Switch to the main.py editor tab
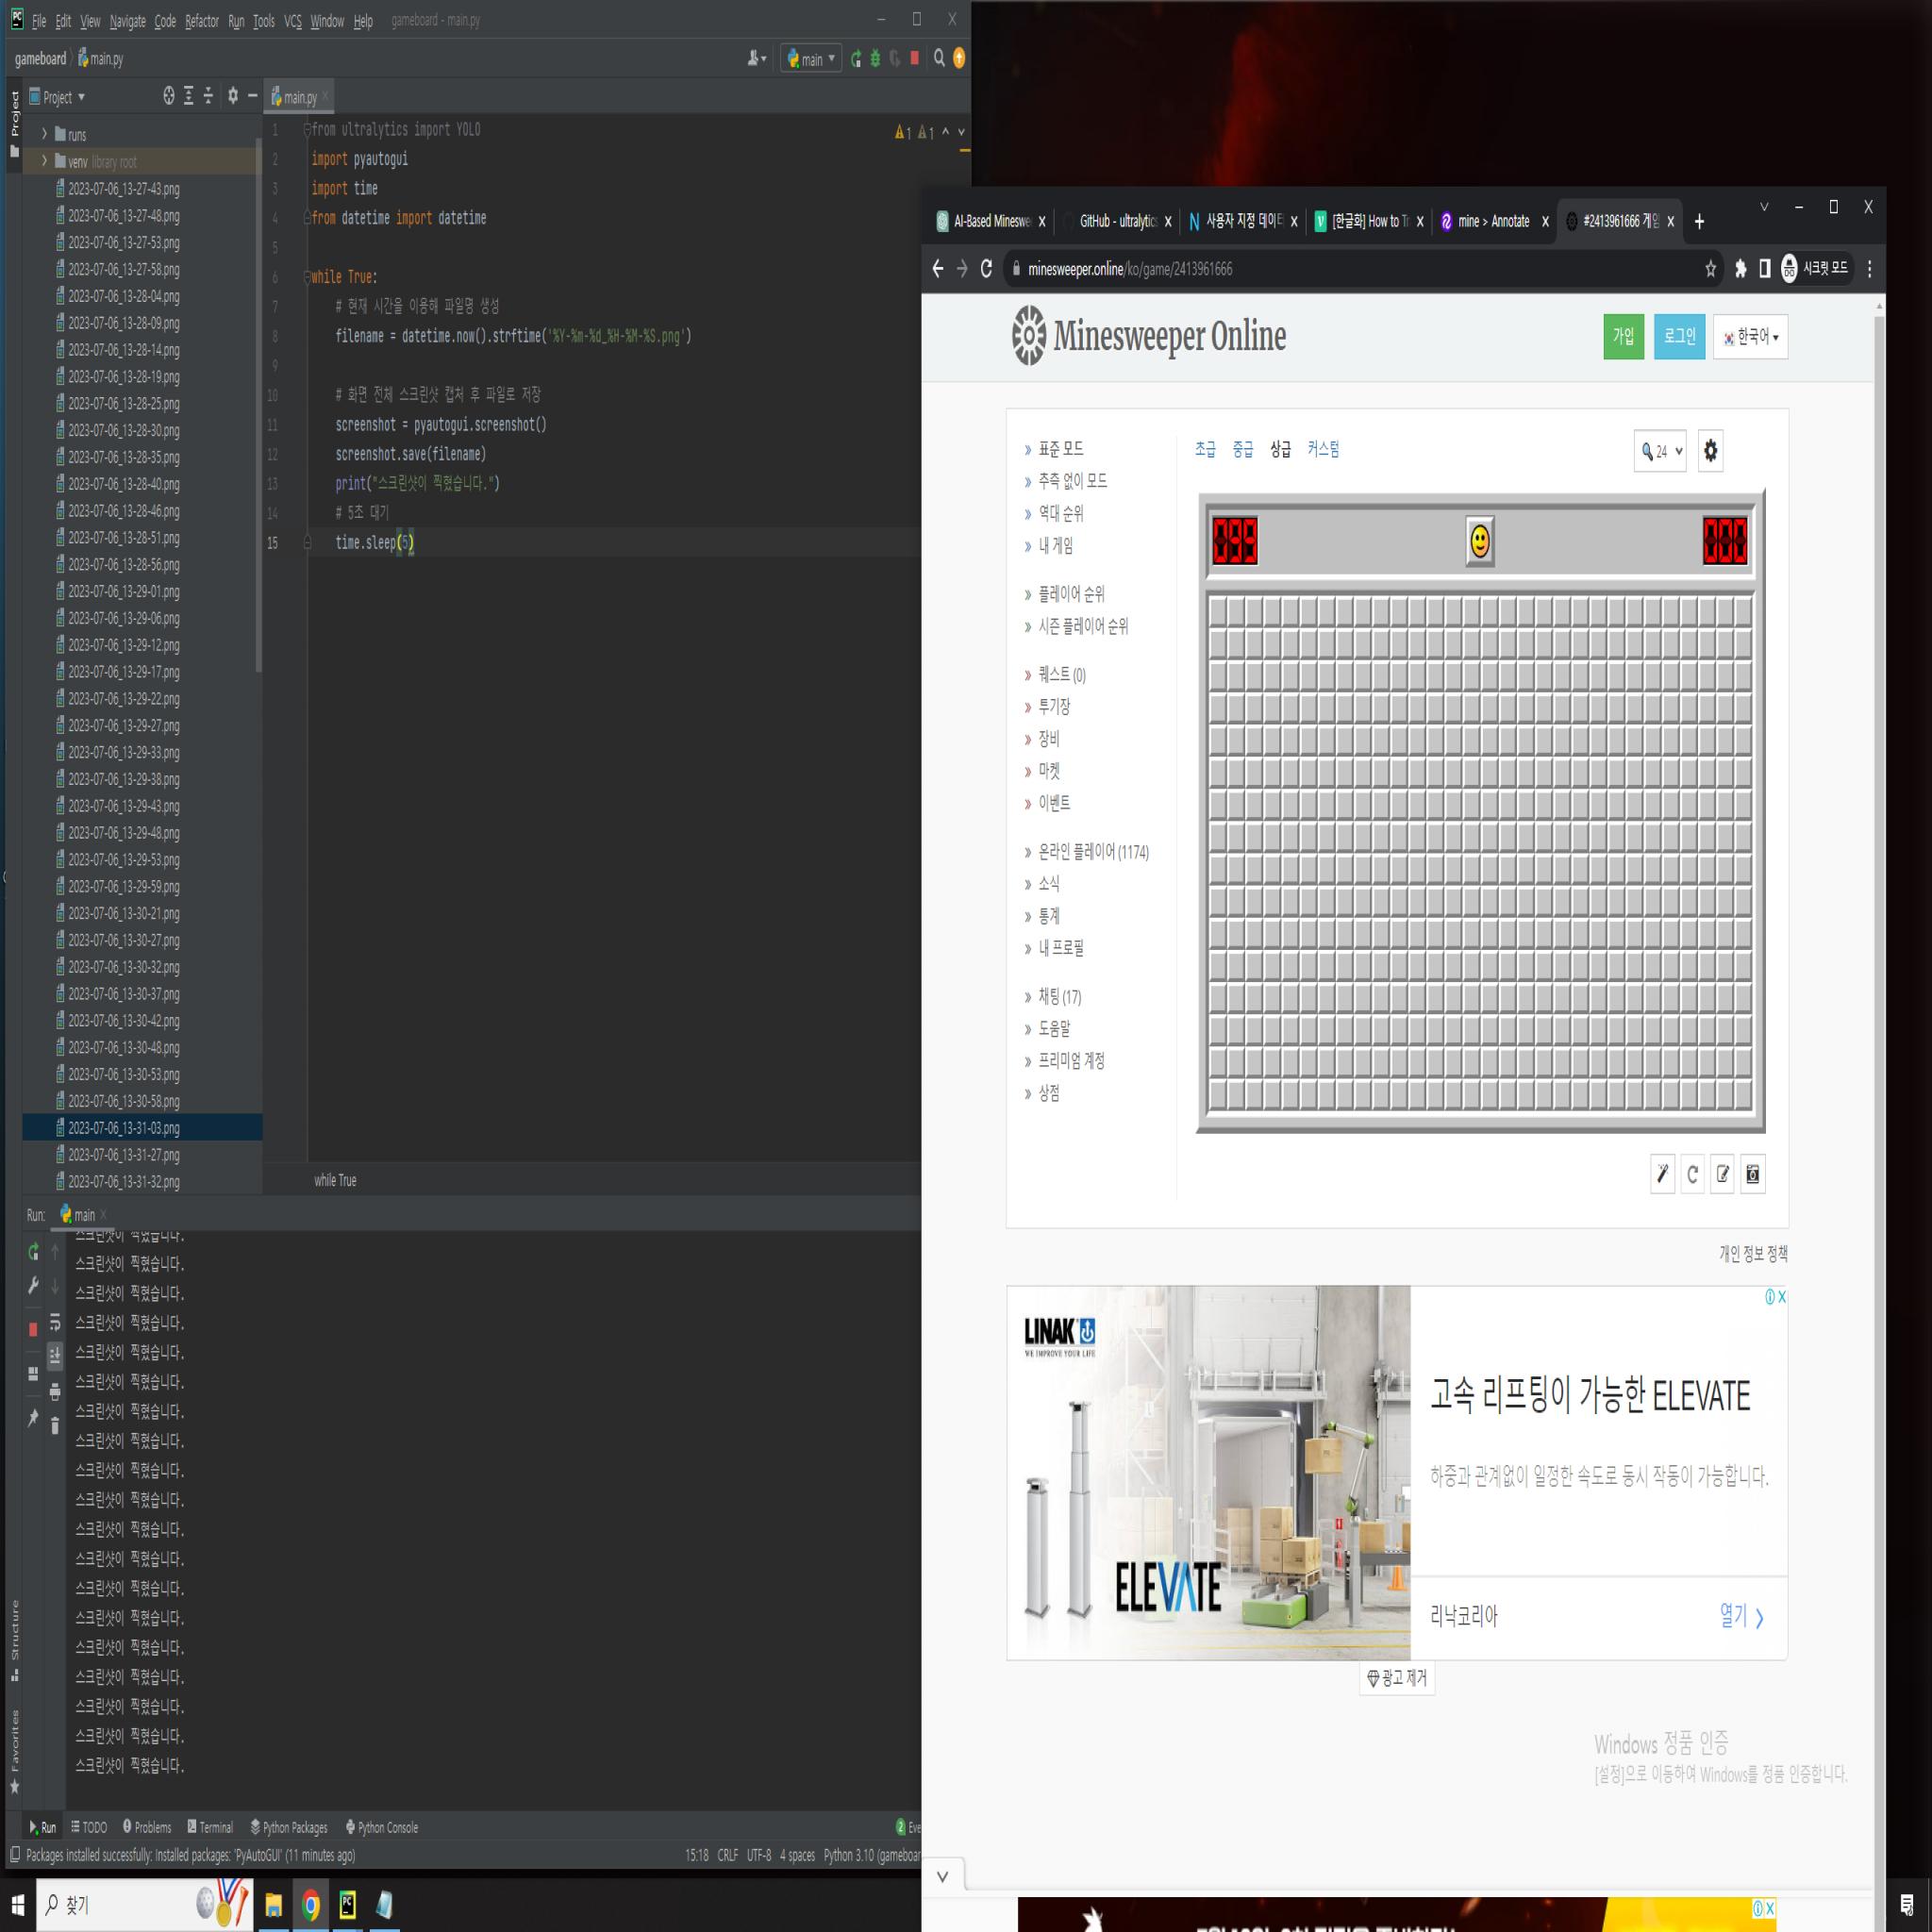This screenshot has height=1932, width=1932. 299,97
